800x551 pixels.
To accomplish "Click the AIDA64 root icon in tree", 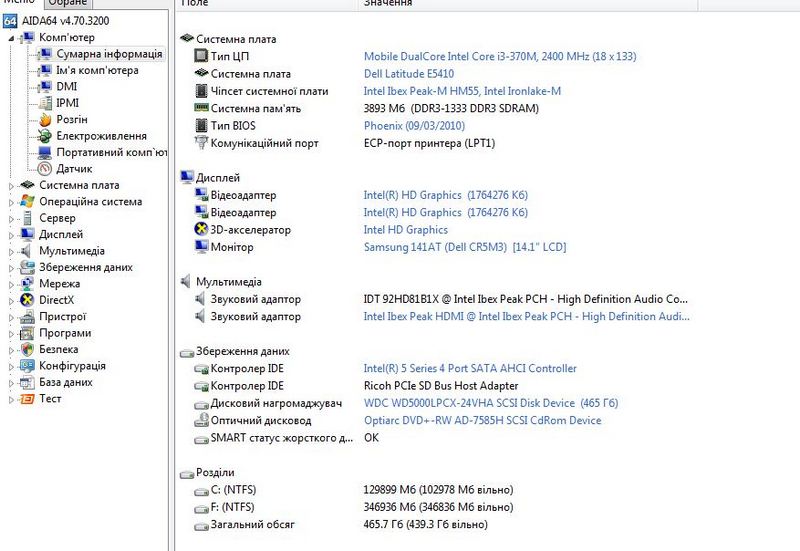I will [11, 21].
